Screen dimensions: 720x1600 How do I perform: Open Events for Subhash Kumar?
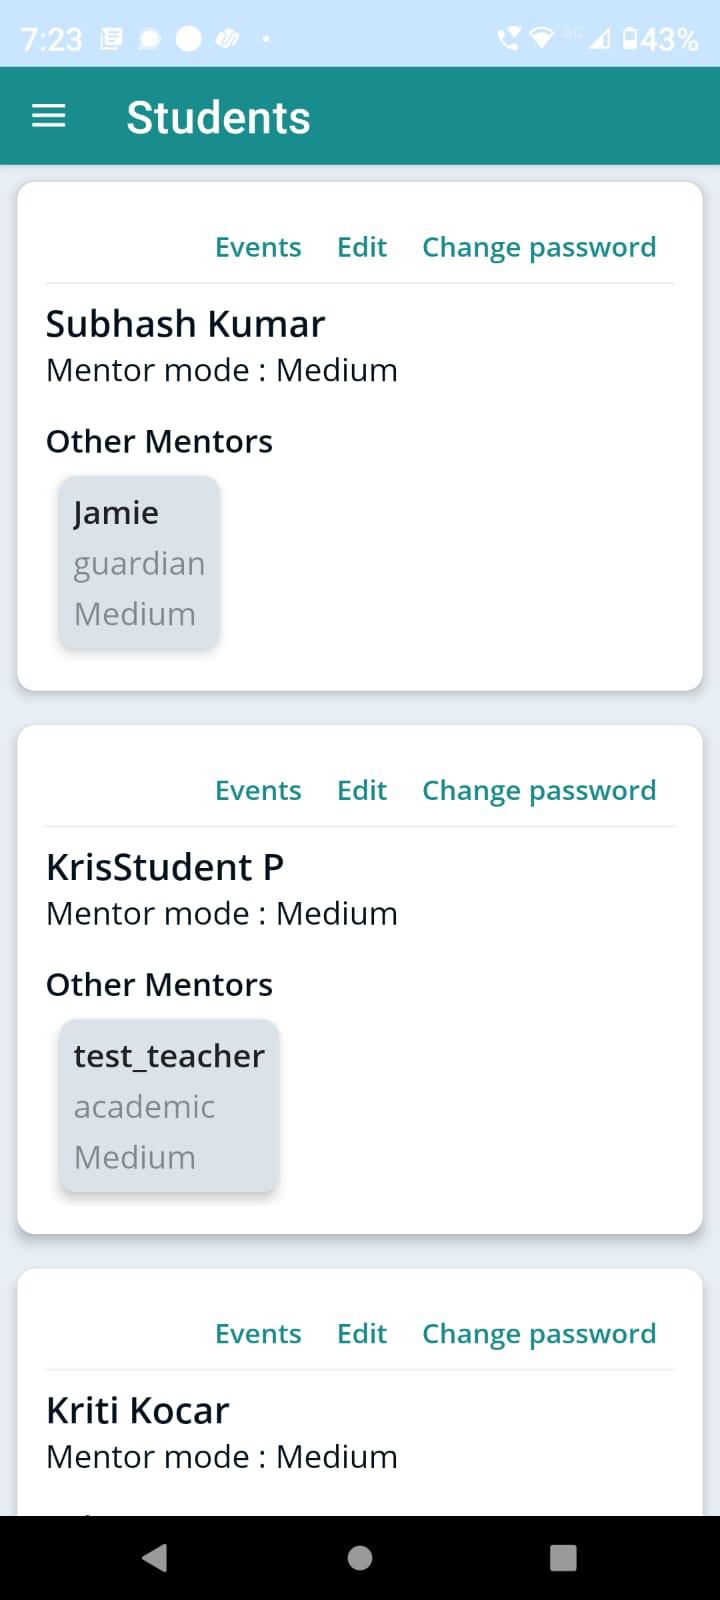258,247
